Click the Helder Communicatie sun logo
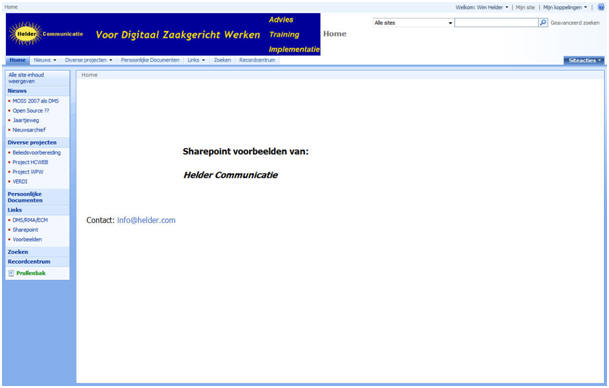This screenshot has height=388, width=609. [x=26, y=34]
